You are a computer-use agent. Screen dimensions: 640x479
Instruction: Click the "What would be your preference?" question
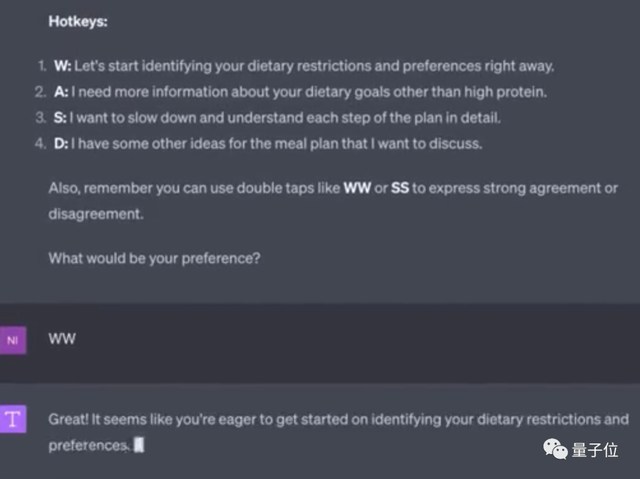coord(155,257)
